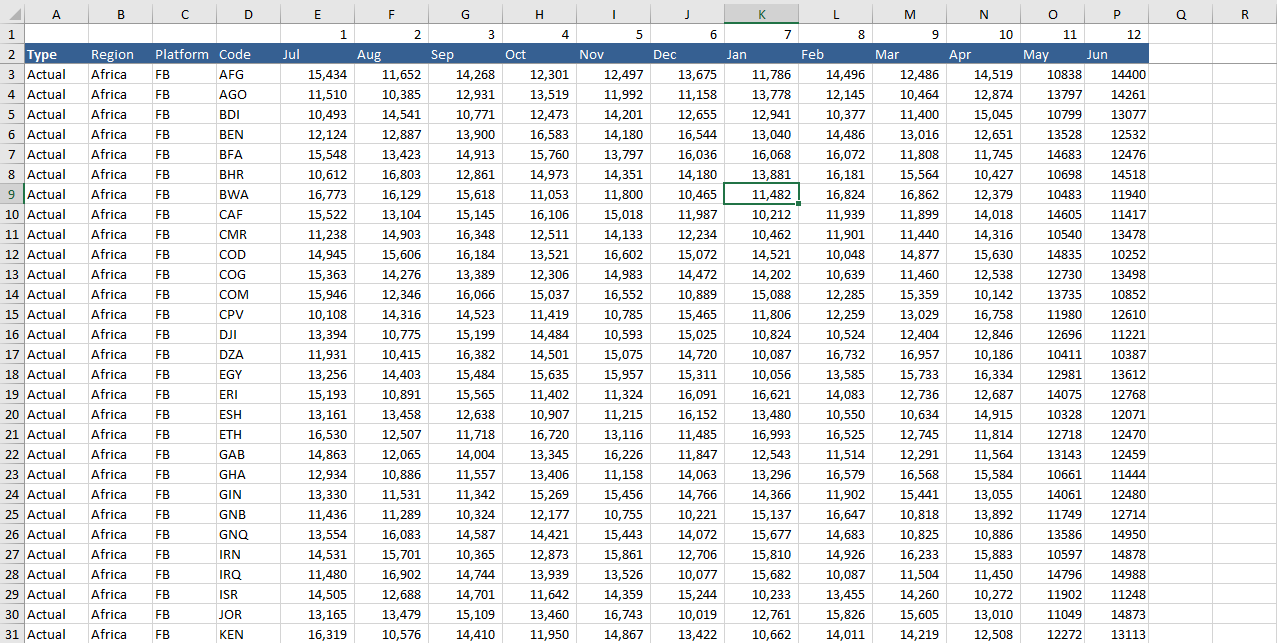Select row 9 header
The image size is (1277, 643).
coord(12,194)
